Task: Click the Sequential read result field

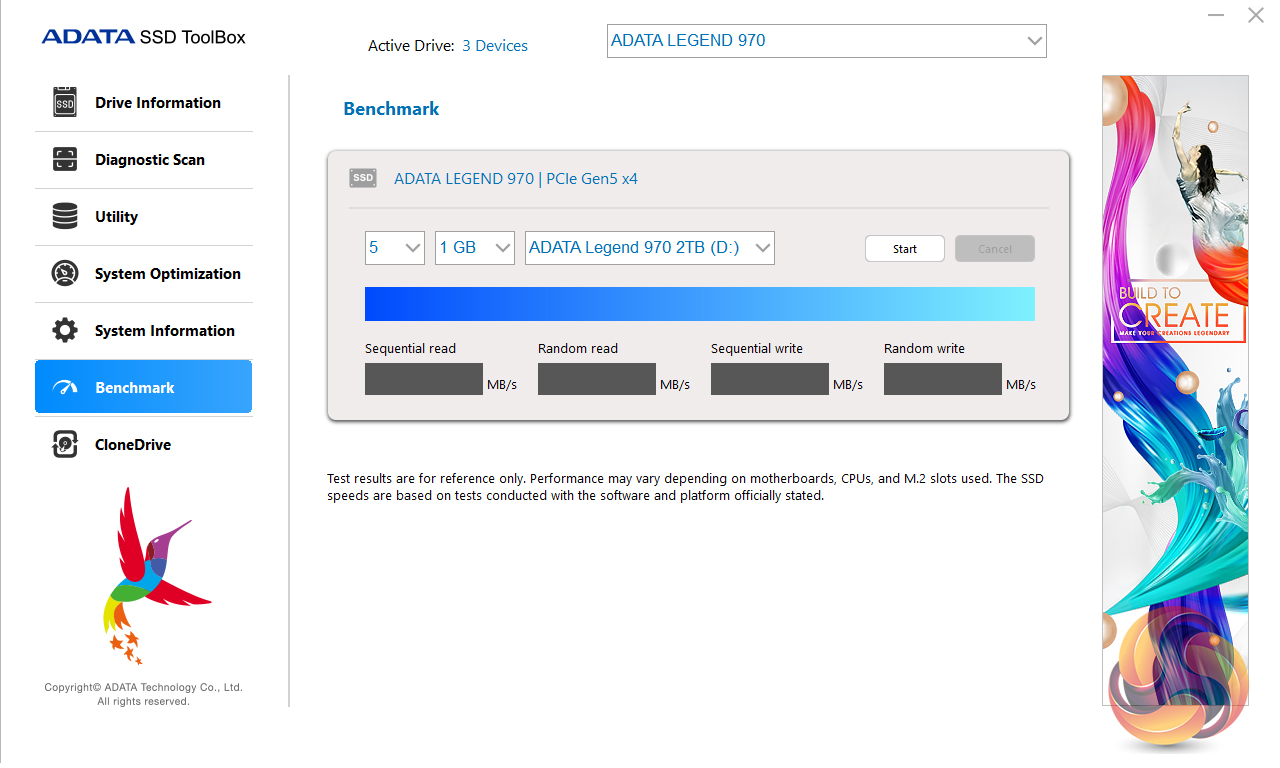Action: click(x=424, y=379)
